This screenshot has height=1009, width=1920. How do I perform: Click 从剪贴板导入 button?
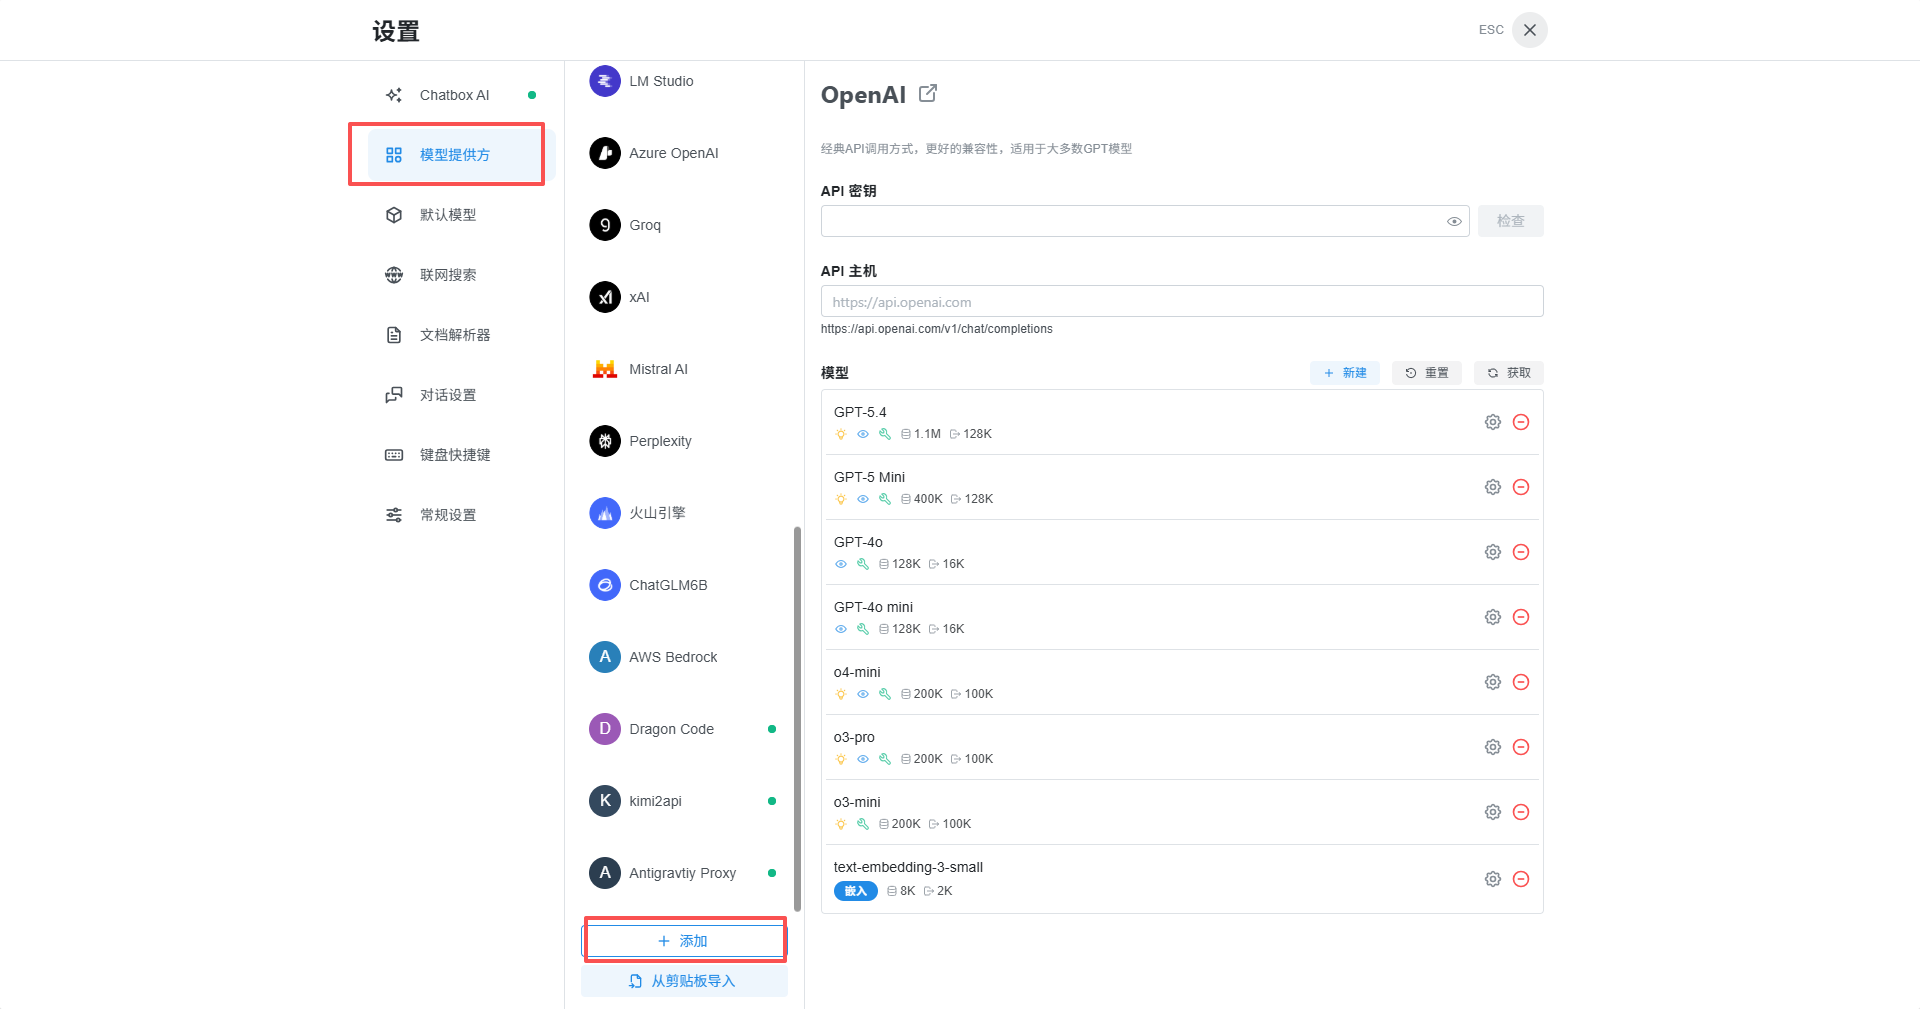[x=684, y=981]
